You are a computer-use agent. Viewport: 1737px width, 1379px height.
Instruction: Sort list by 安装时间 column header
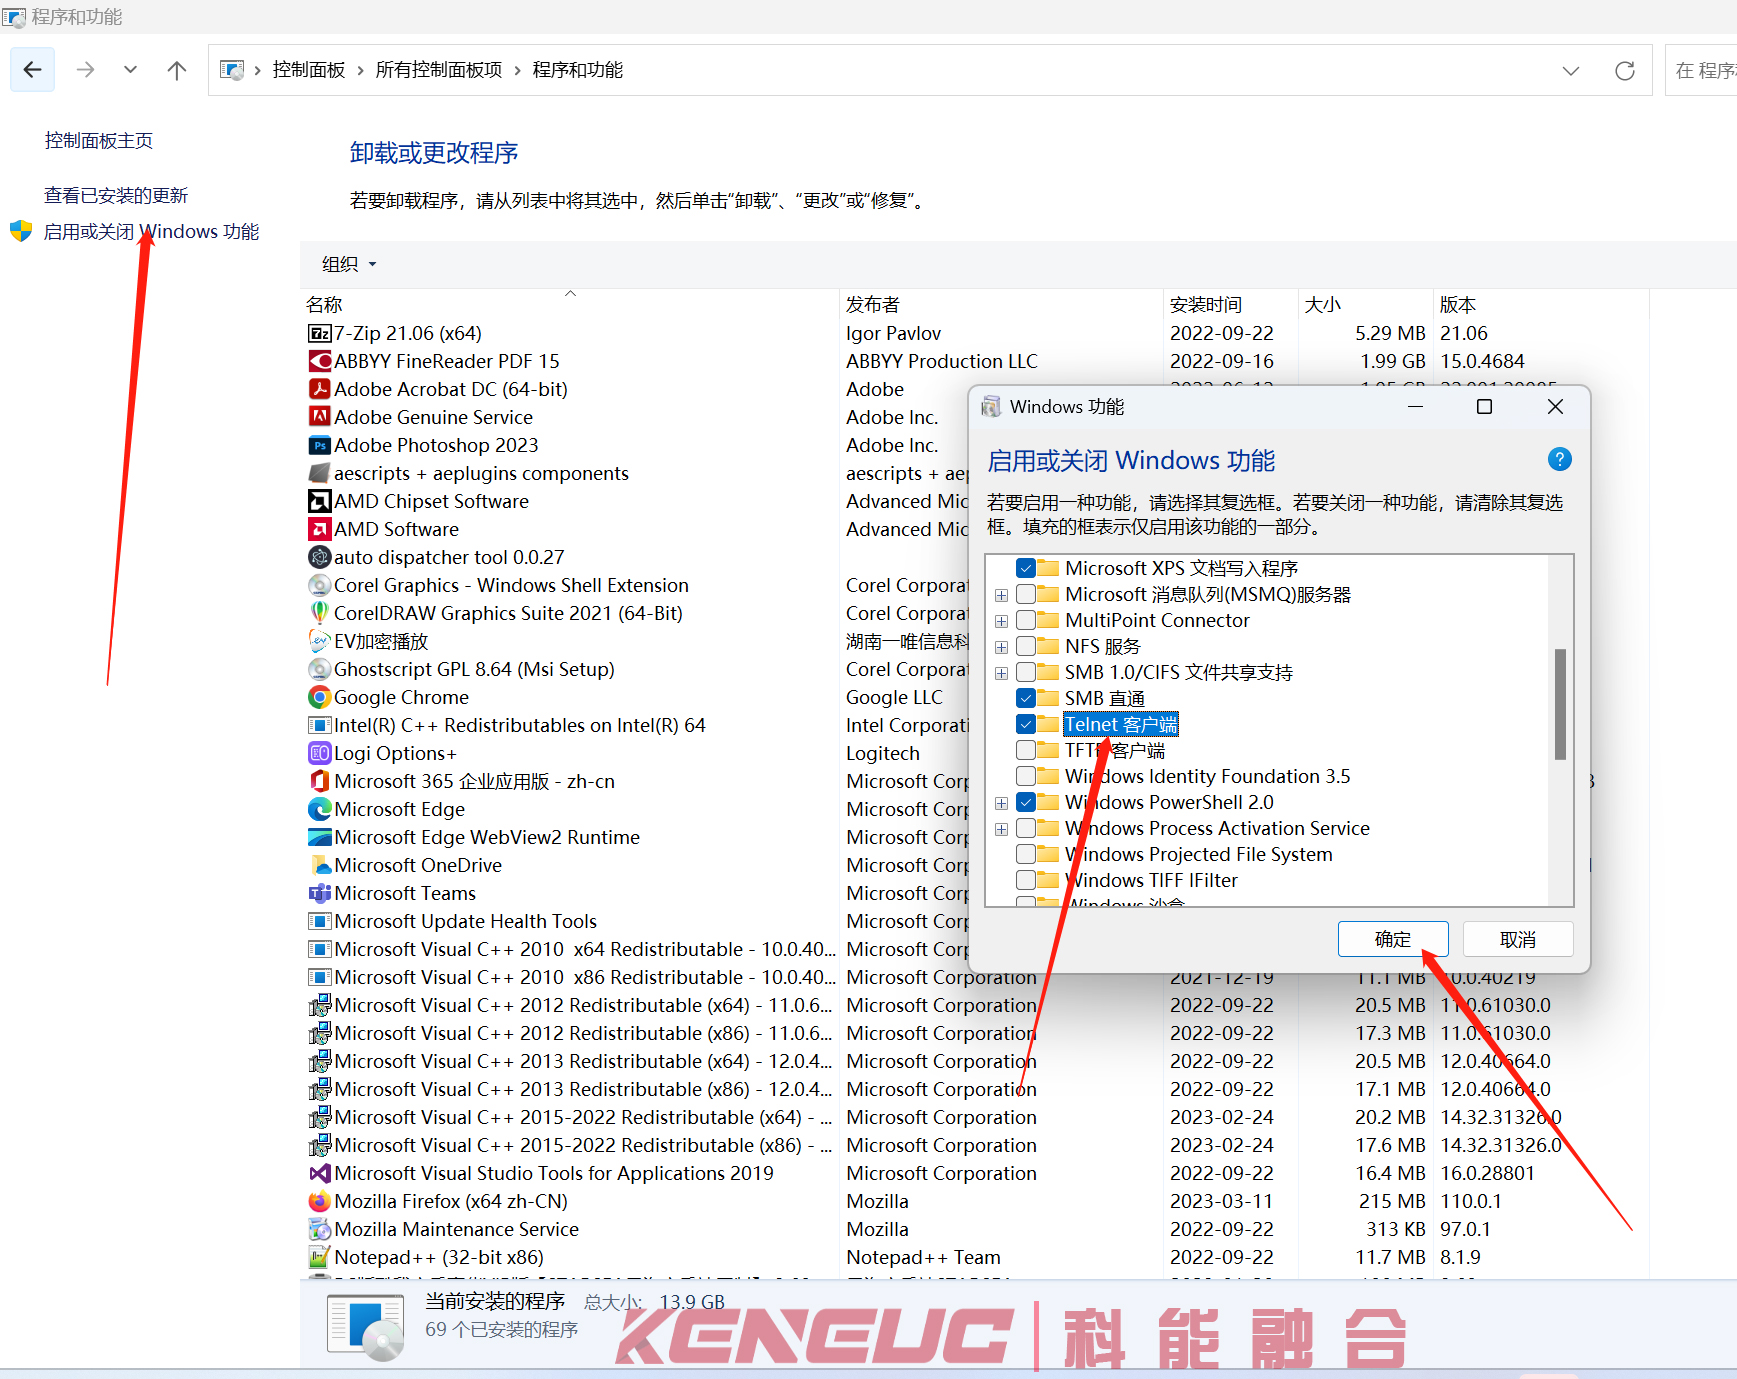coord(1231,304)
